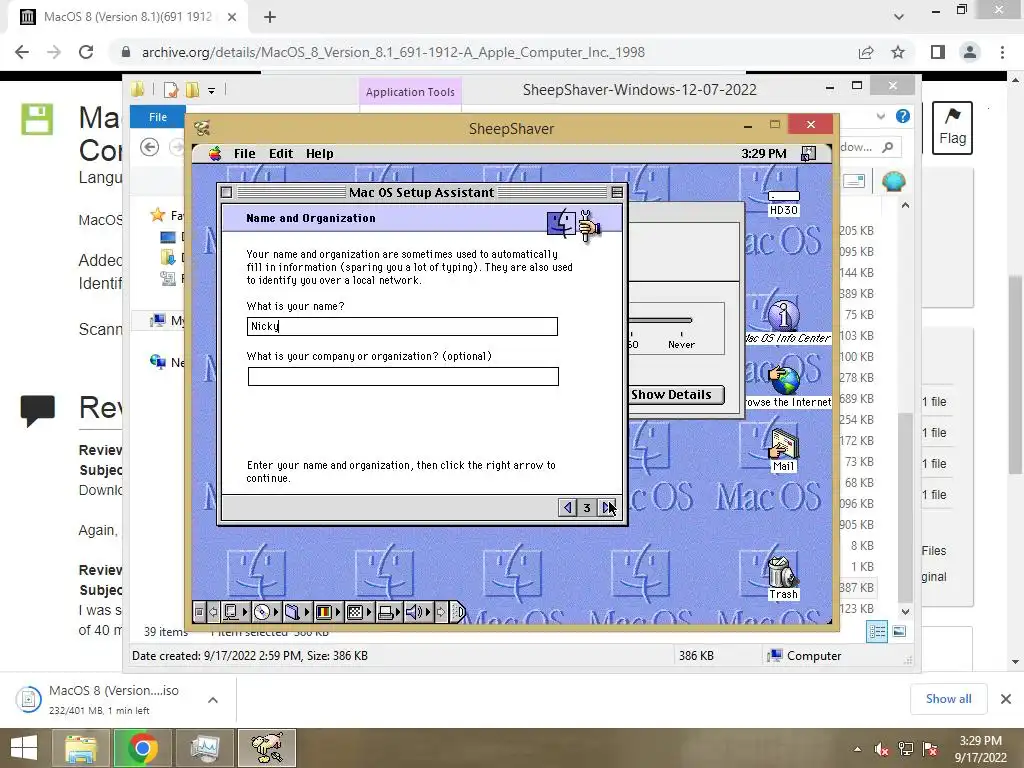Open the Mac OS Help menu
The height and width of the screenshot is (768, 1024).
click(x=319, y=153)
